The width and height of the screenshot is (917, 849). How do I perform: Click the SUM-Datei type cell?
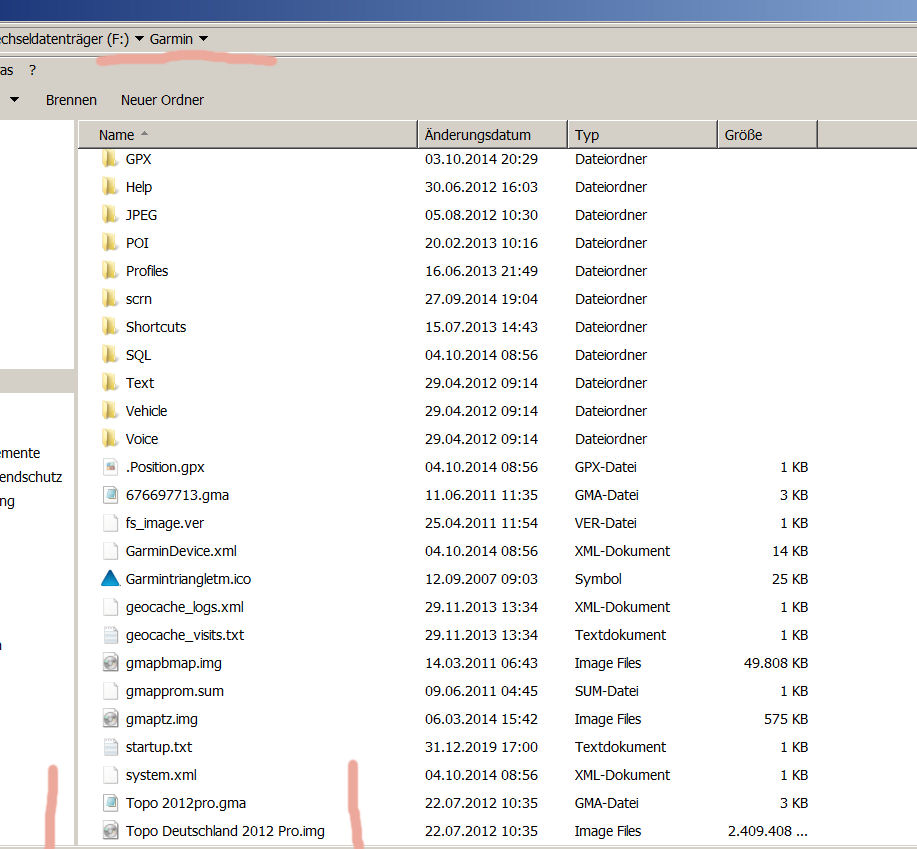pyautogui.click(x=606, y=691)
